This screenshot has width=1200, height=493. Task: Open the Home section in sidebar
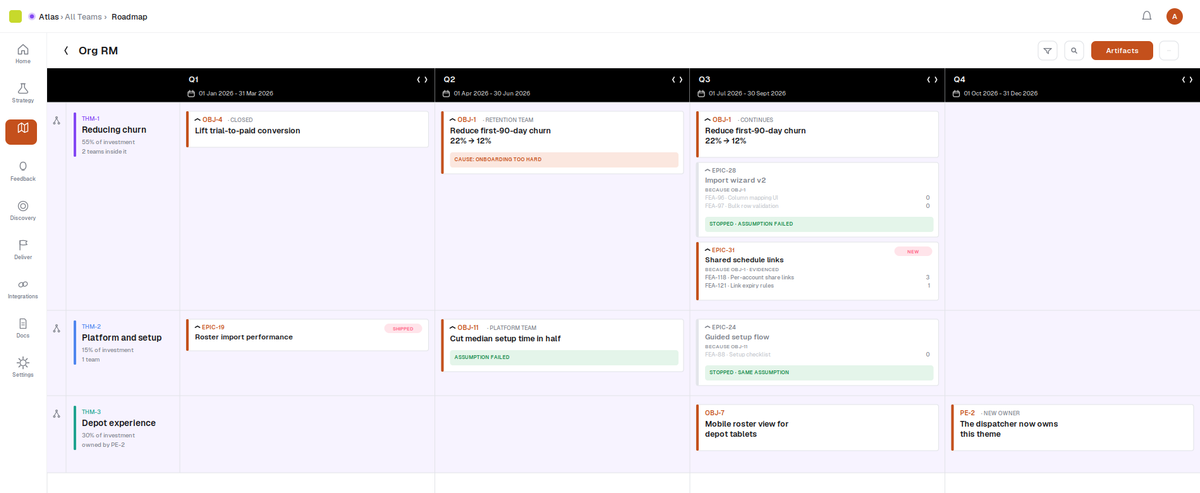pyautogui.click(x=22, y=54)
